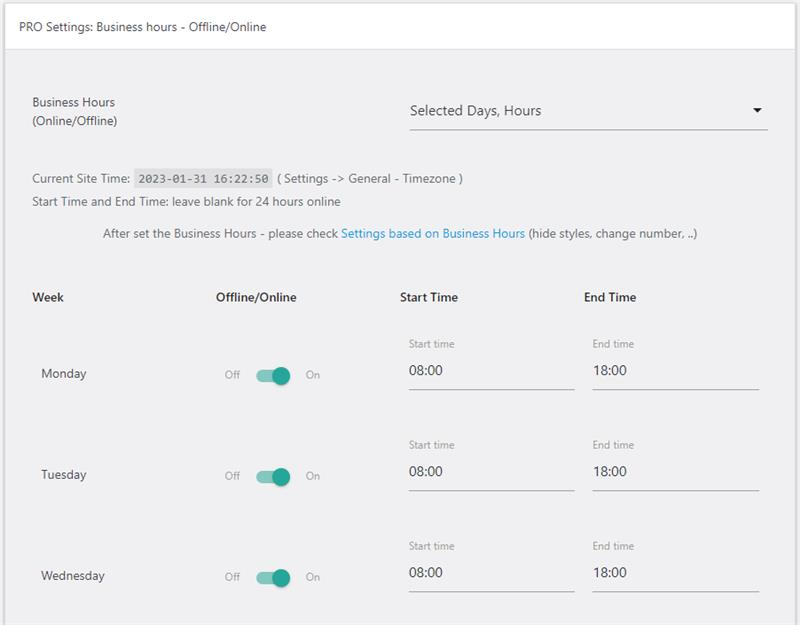Focus the Tuesday start time input
800x625 pixels.
pyautogui.click(x=490, y=472)
